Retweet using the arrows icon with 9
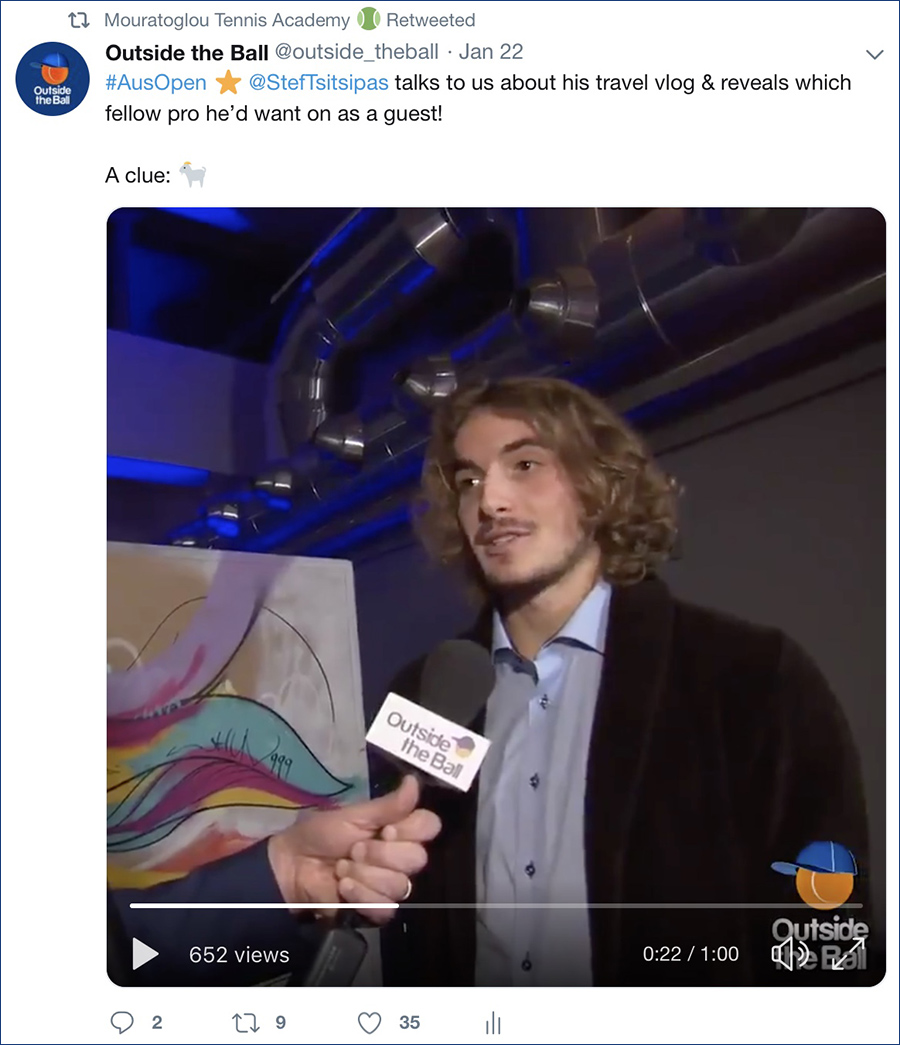Image resolution: width=900 pixels, height=1045 pixels. pyautogui.click(x=245, y=1022)
